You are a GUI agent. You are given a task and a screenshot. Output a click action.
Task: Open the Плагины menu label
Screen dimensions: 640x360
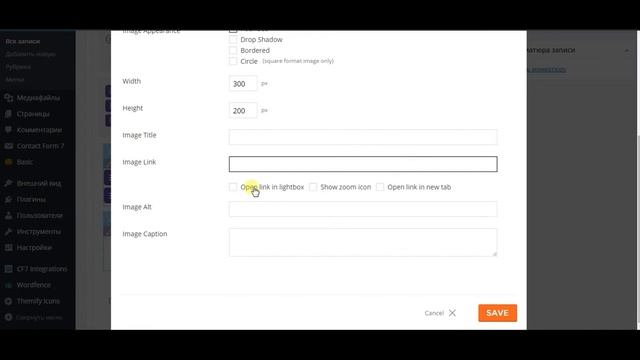coord(31,199)
